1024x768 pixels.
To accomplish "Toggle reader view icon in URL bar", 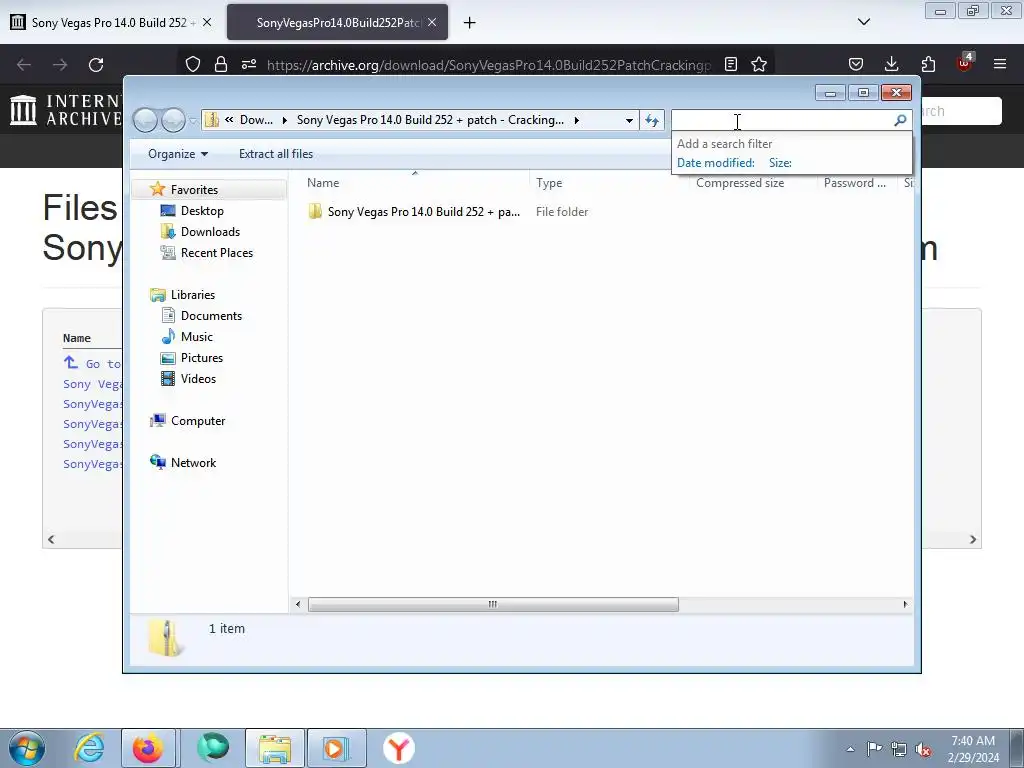I will pos(731,64).
